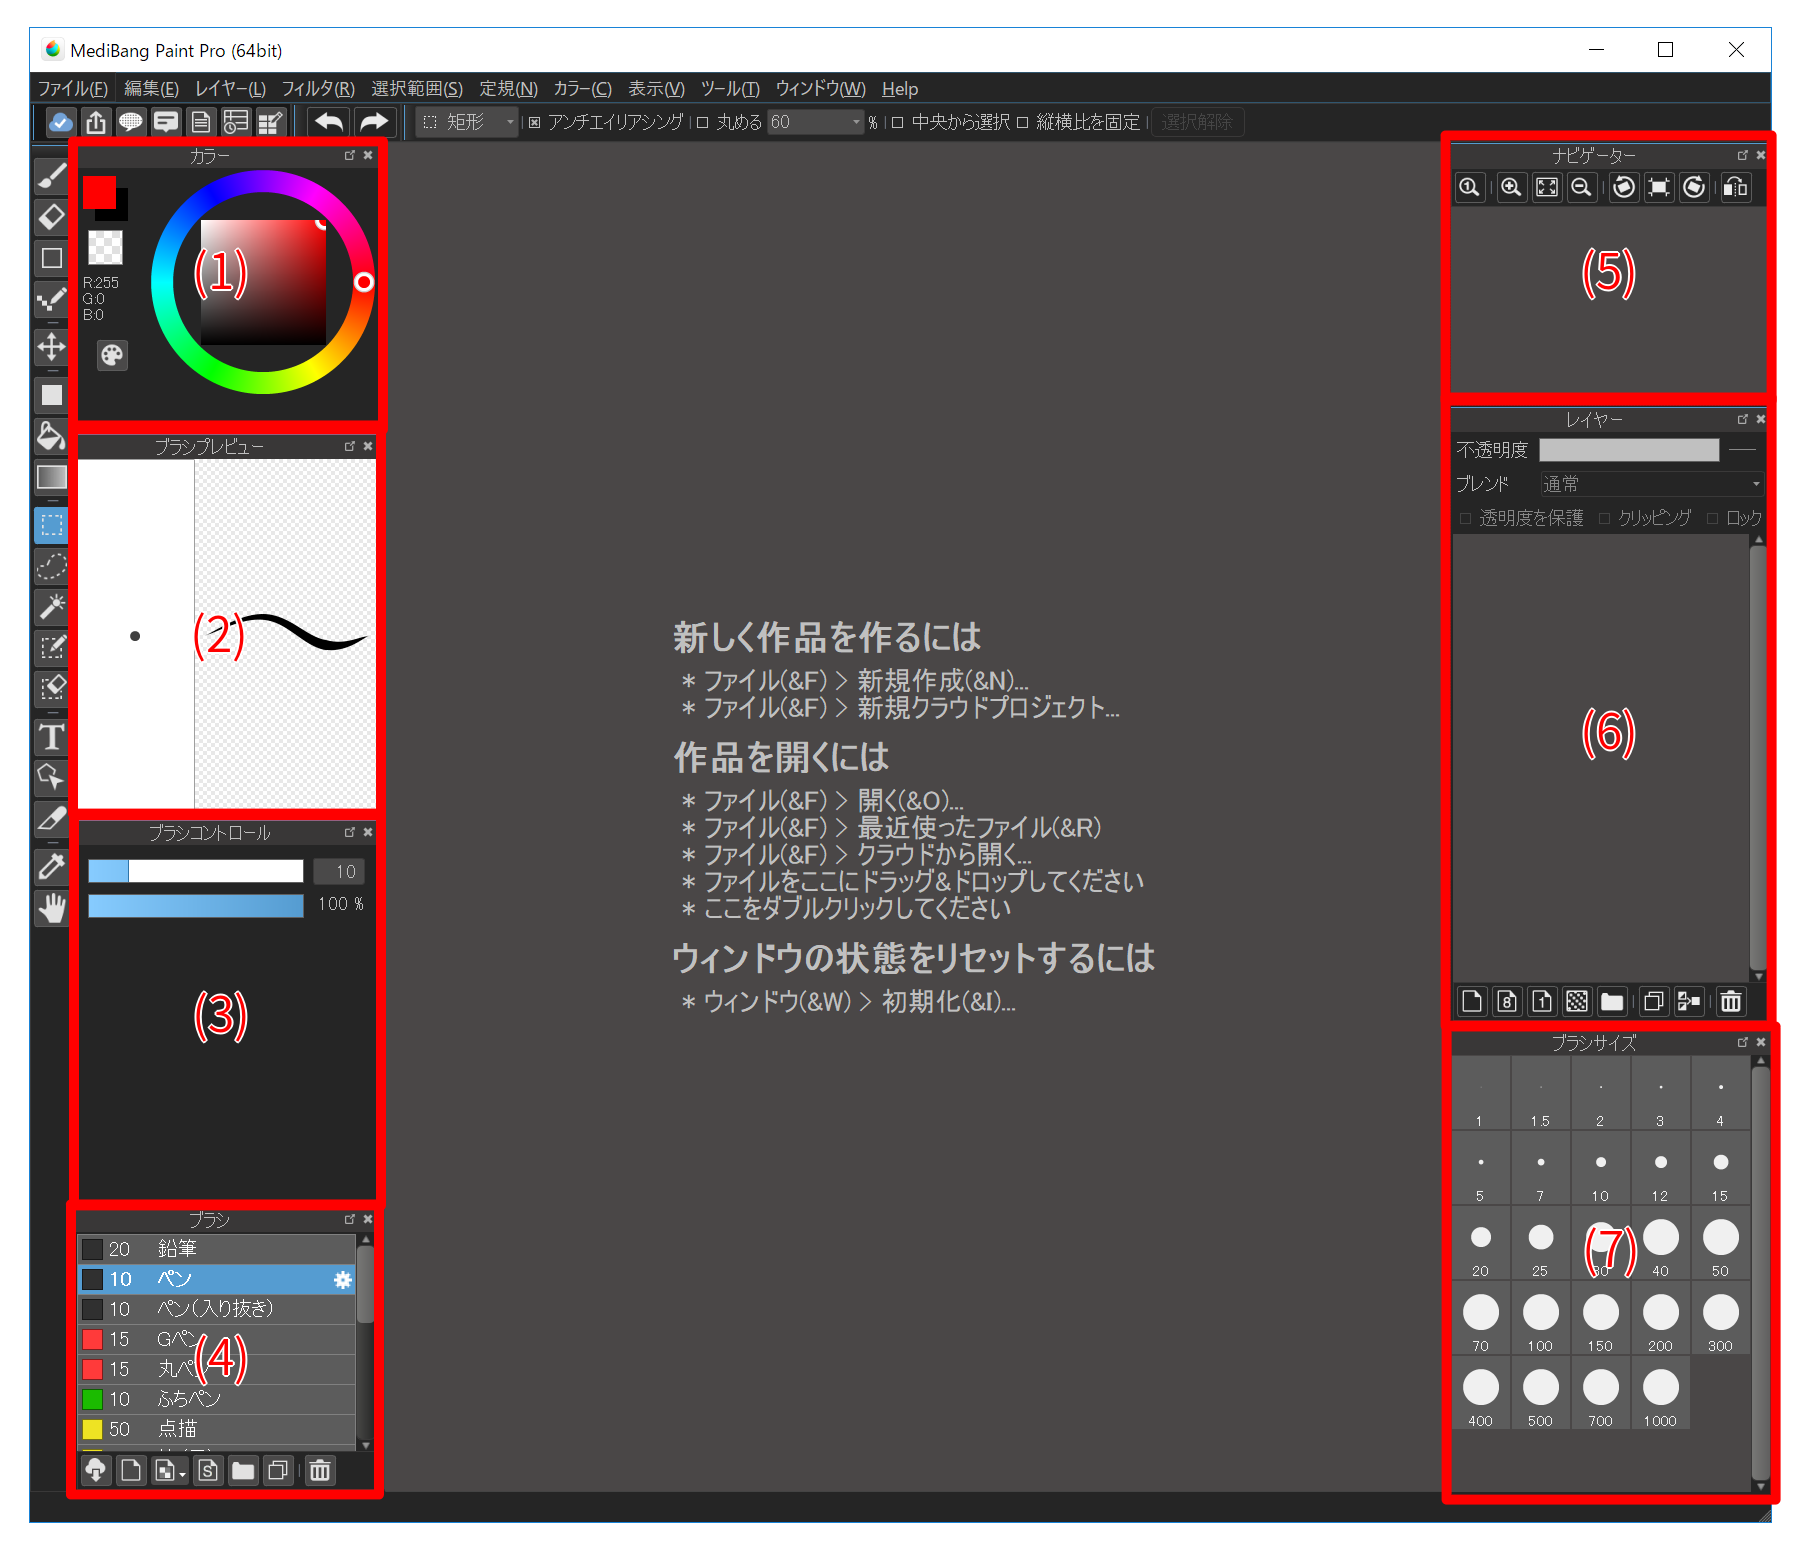
Task: Open the ファイル(F) menu
Action: (x=73, y=89)
